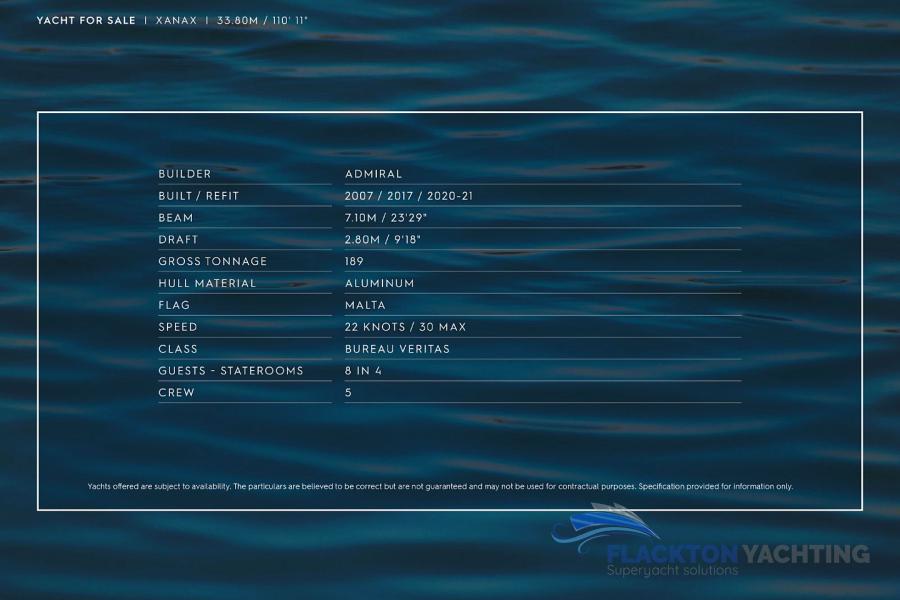Screen dimensions: 900x600
Task: Click the ADMIRAL builder value
Action: [373, 174]
